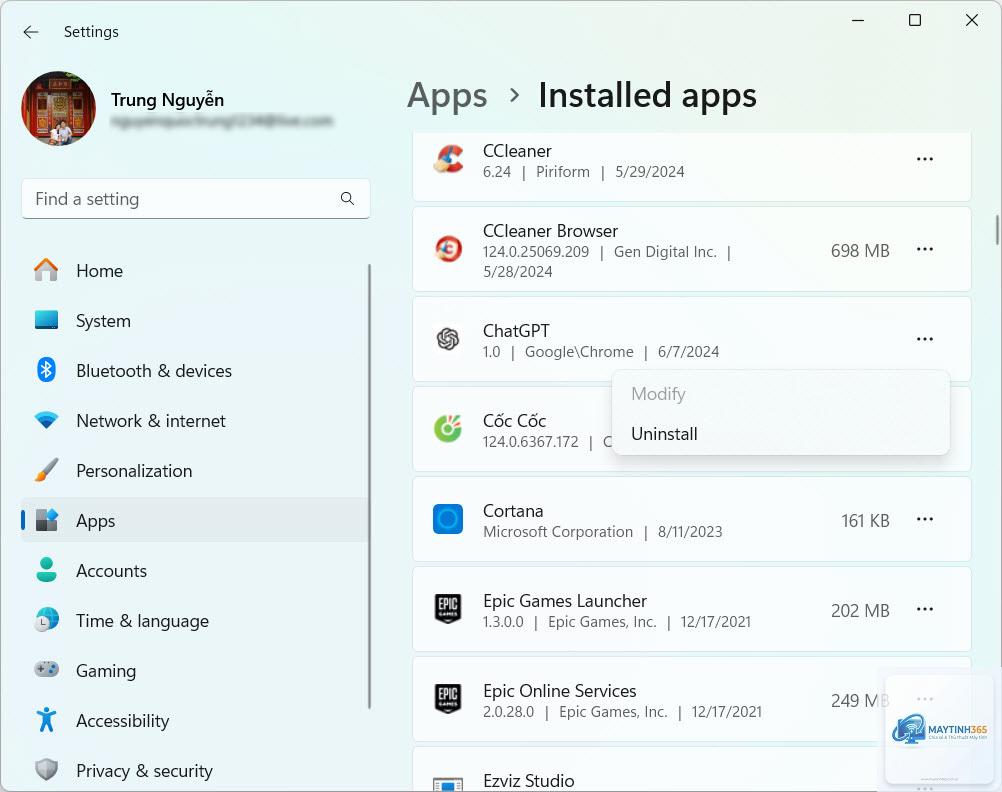The height and width of the screenshot is (792, 1002).
Task: Open more options for Cortana
Action: pos(925,519)
